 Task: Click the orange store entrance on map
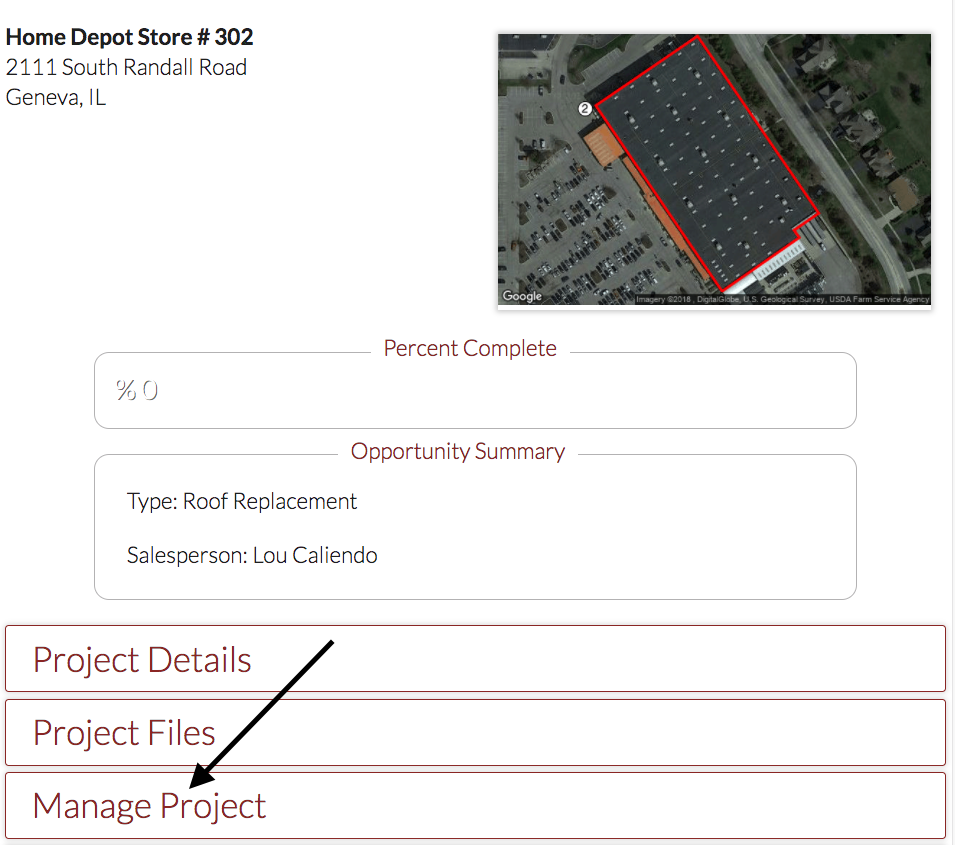pyautogui.click(x=603, y=146)
